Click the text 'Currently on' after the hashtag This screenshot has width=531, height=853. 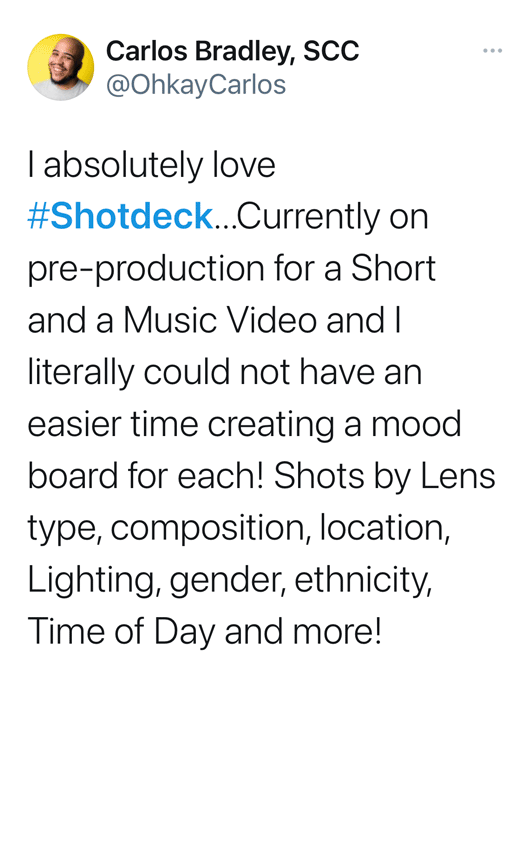(x=332, y=216)
